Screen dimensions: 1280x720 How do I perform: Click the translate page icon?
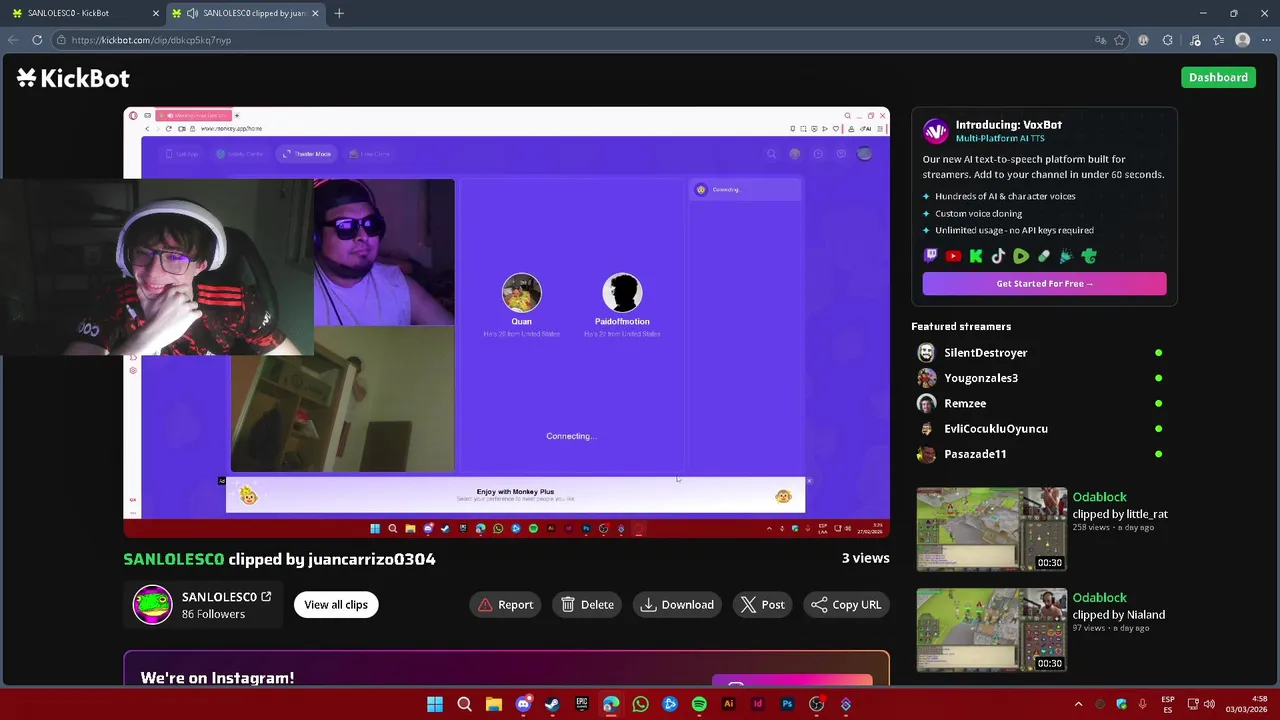point(1100,40)
